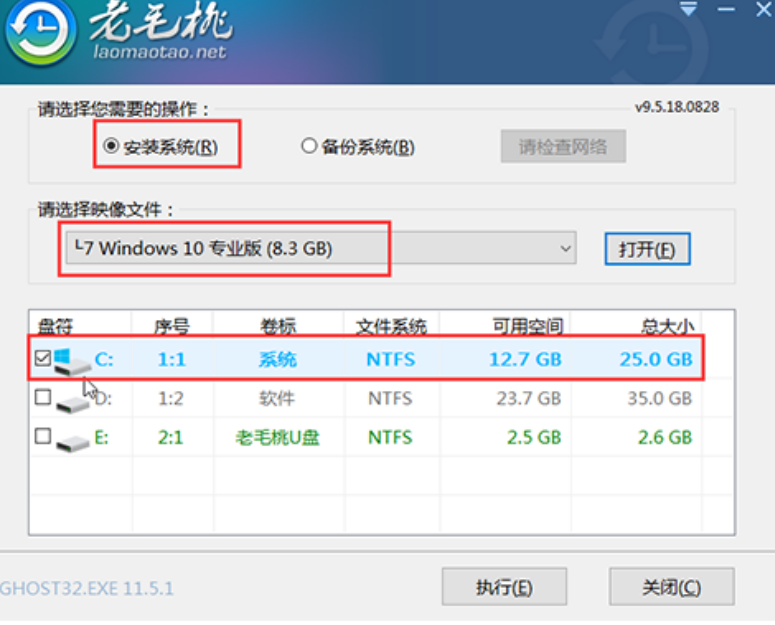Click the 35.0 GB total size value
Viewport: 775px width, 625px height.
pos(660,398)
